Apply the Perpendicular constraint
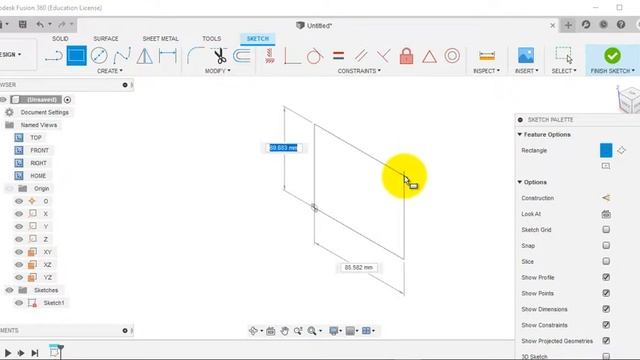The width and height of the screenshot is (640, 360). pyautogui.click(x=383, y=56)
